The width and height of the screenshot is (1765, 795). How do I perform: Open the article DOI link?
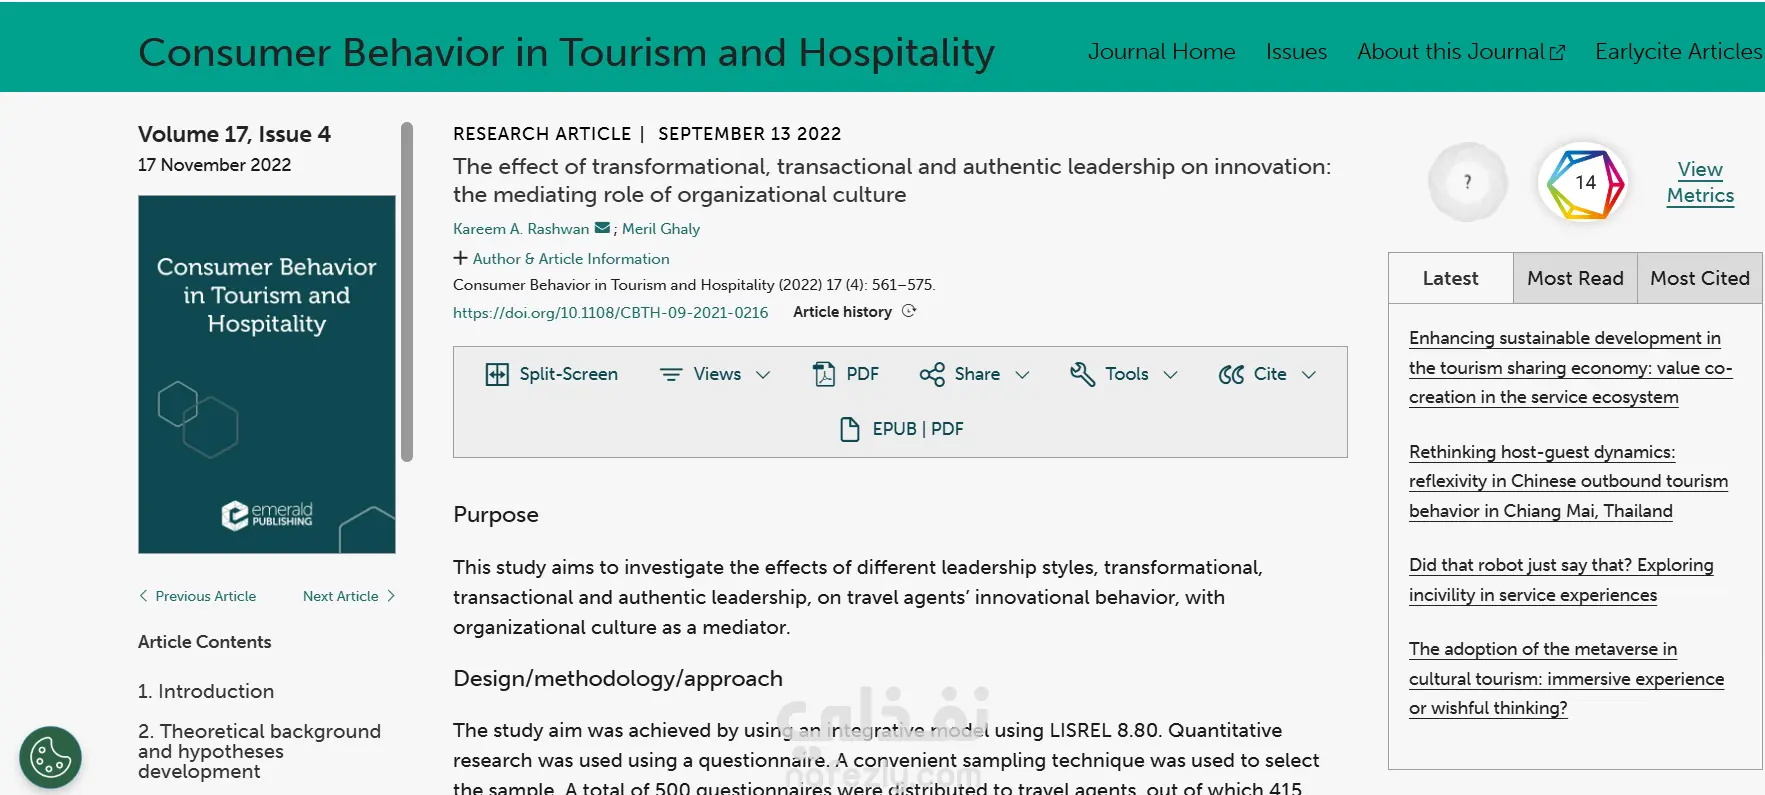[x=610, y=312]
